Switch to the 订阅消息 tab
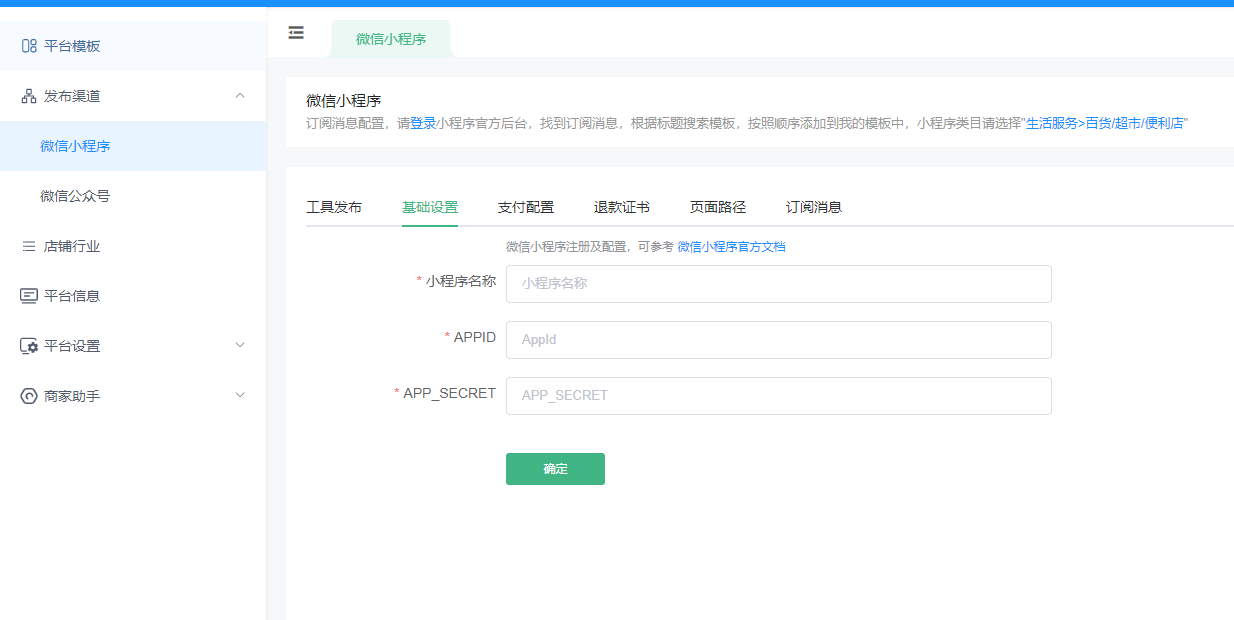Viewport: 1234px width, 620px height. click(x=814, y=207)
